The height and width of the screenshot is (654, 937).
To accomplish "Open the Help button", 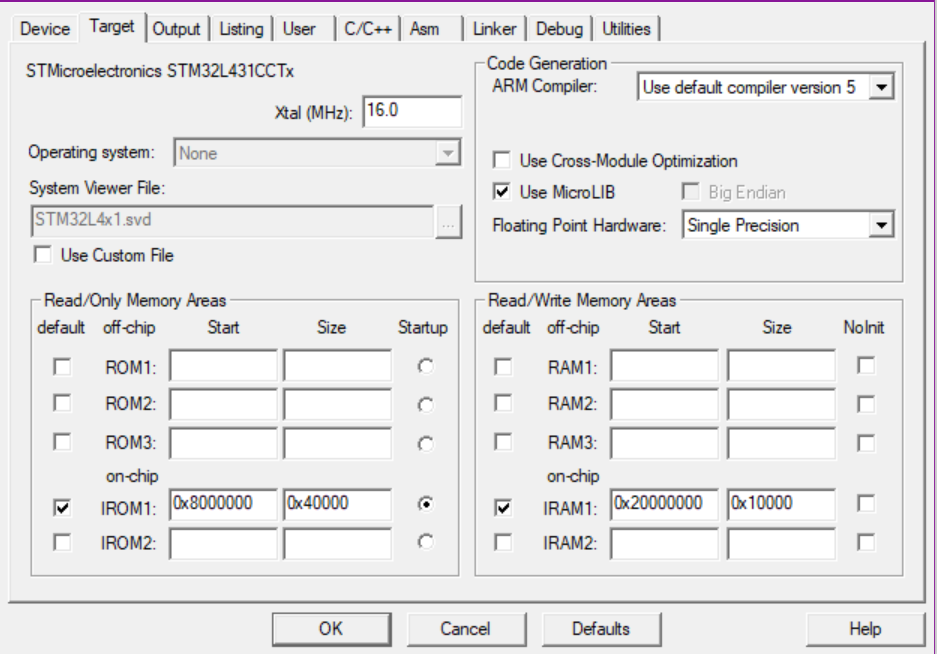I will click(865, 629).
